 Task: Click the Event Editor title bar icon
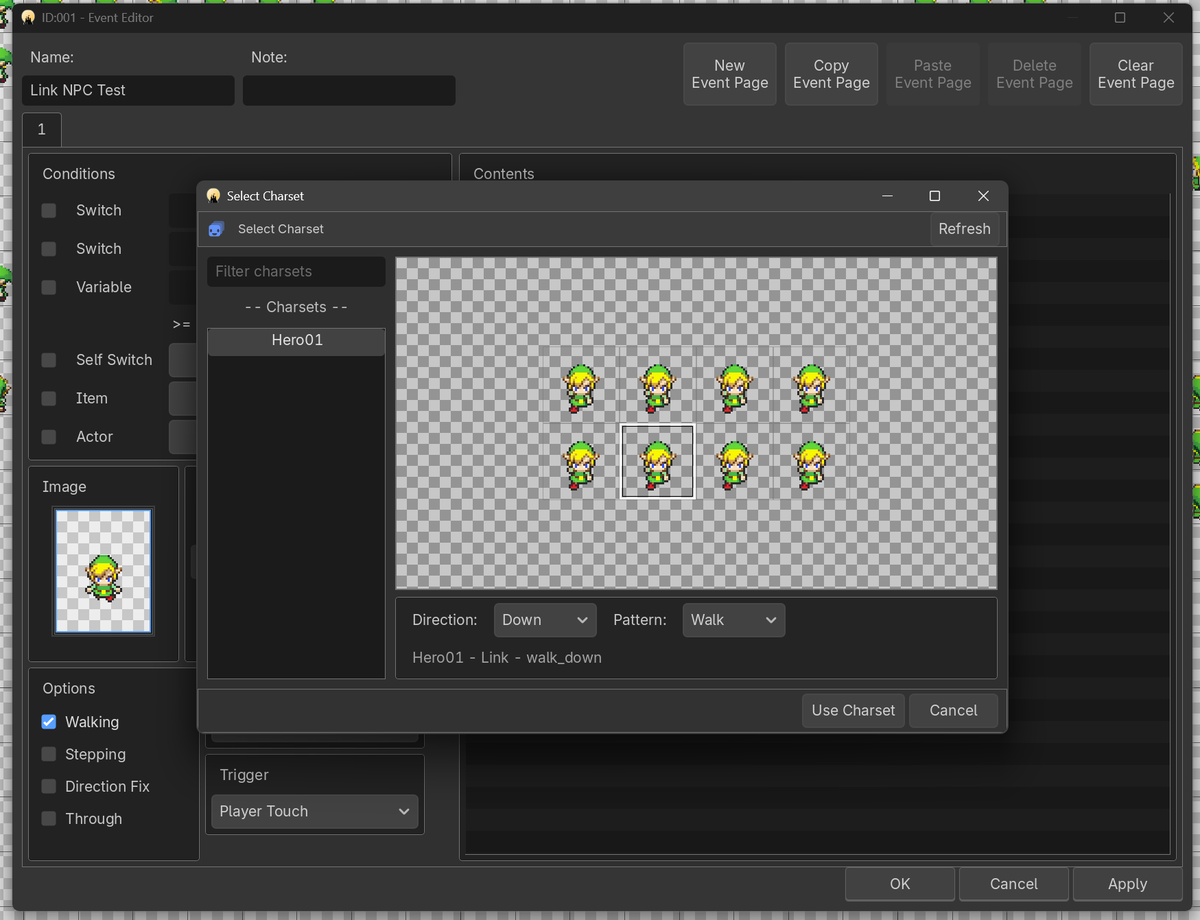click(x=28, y=18)
